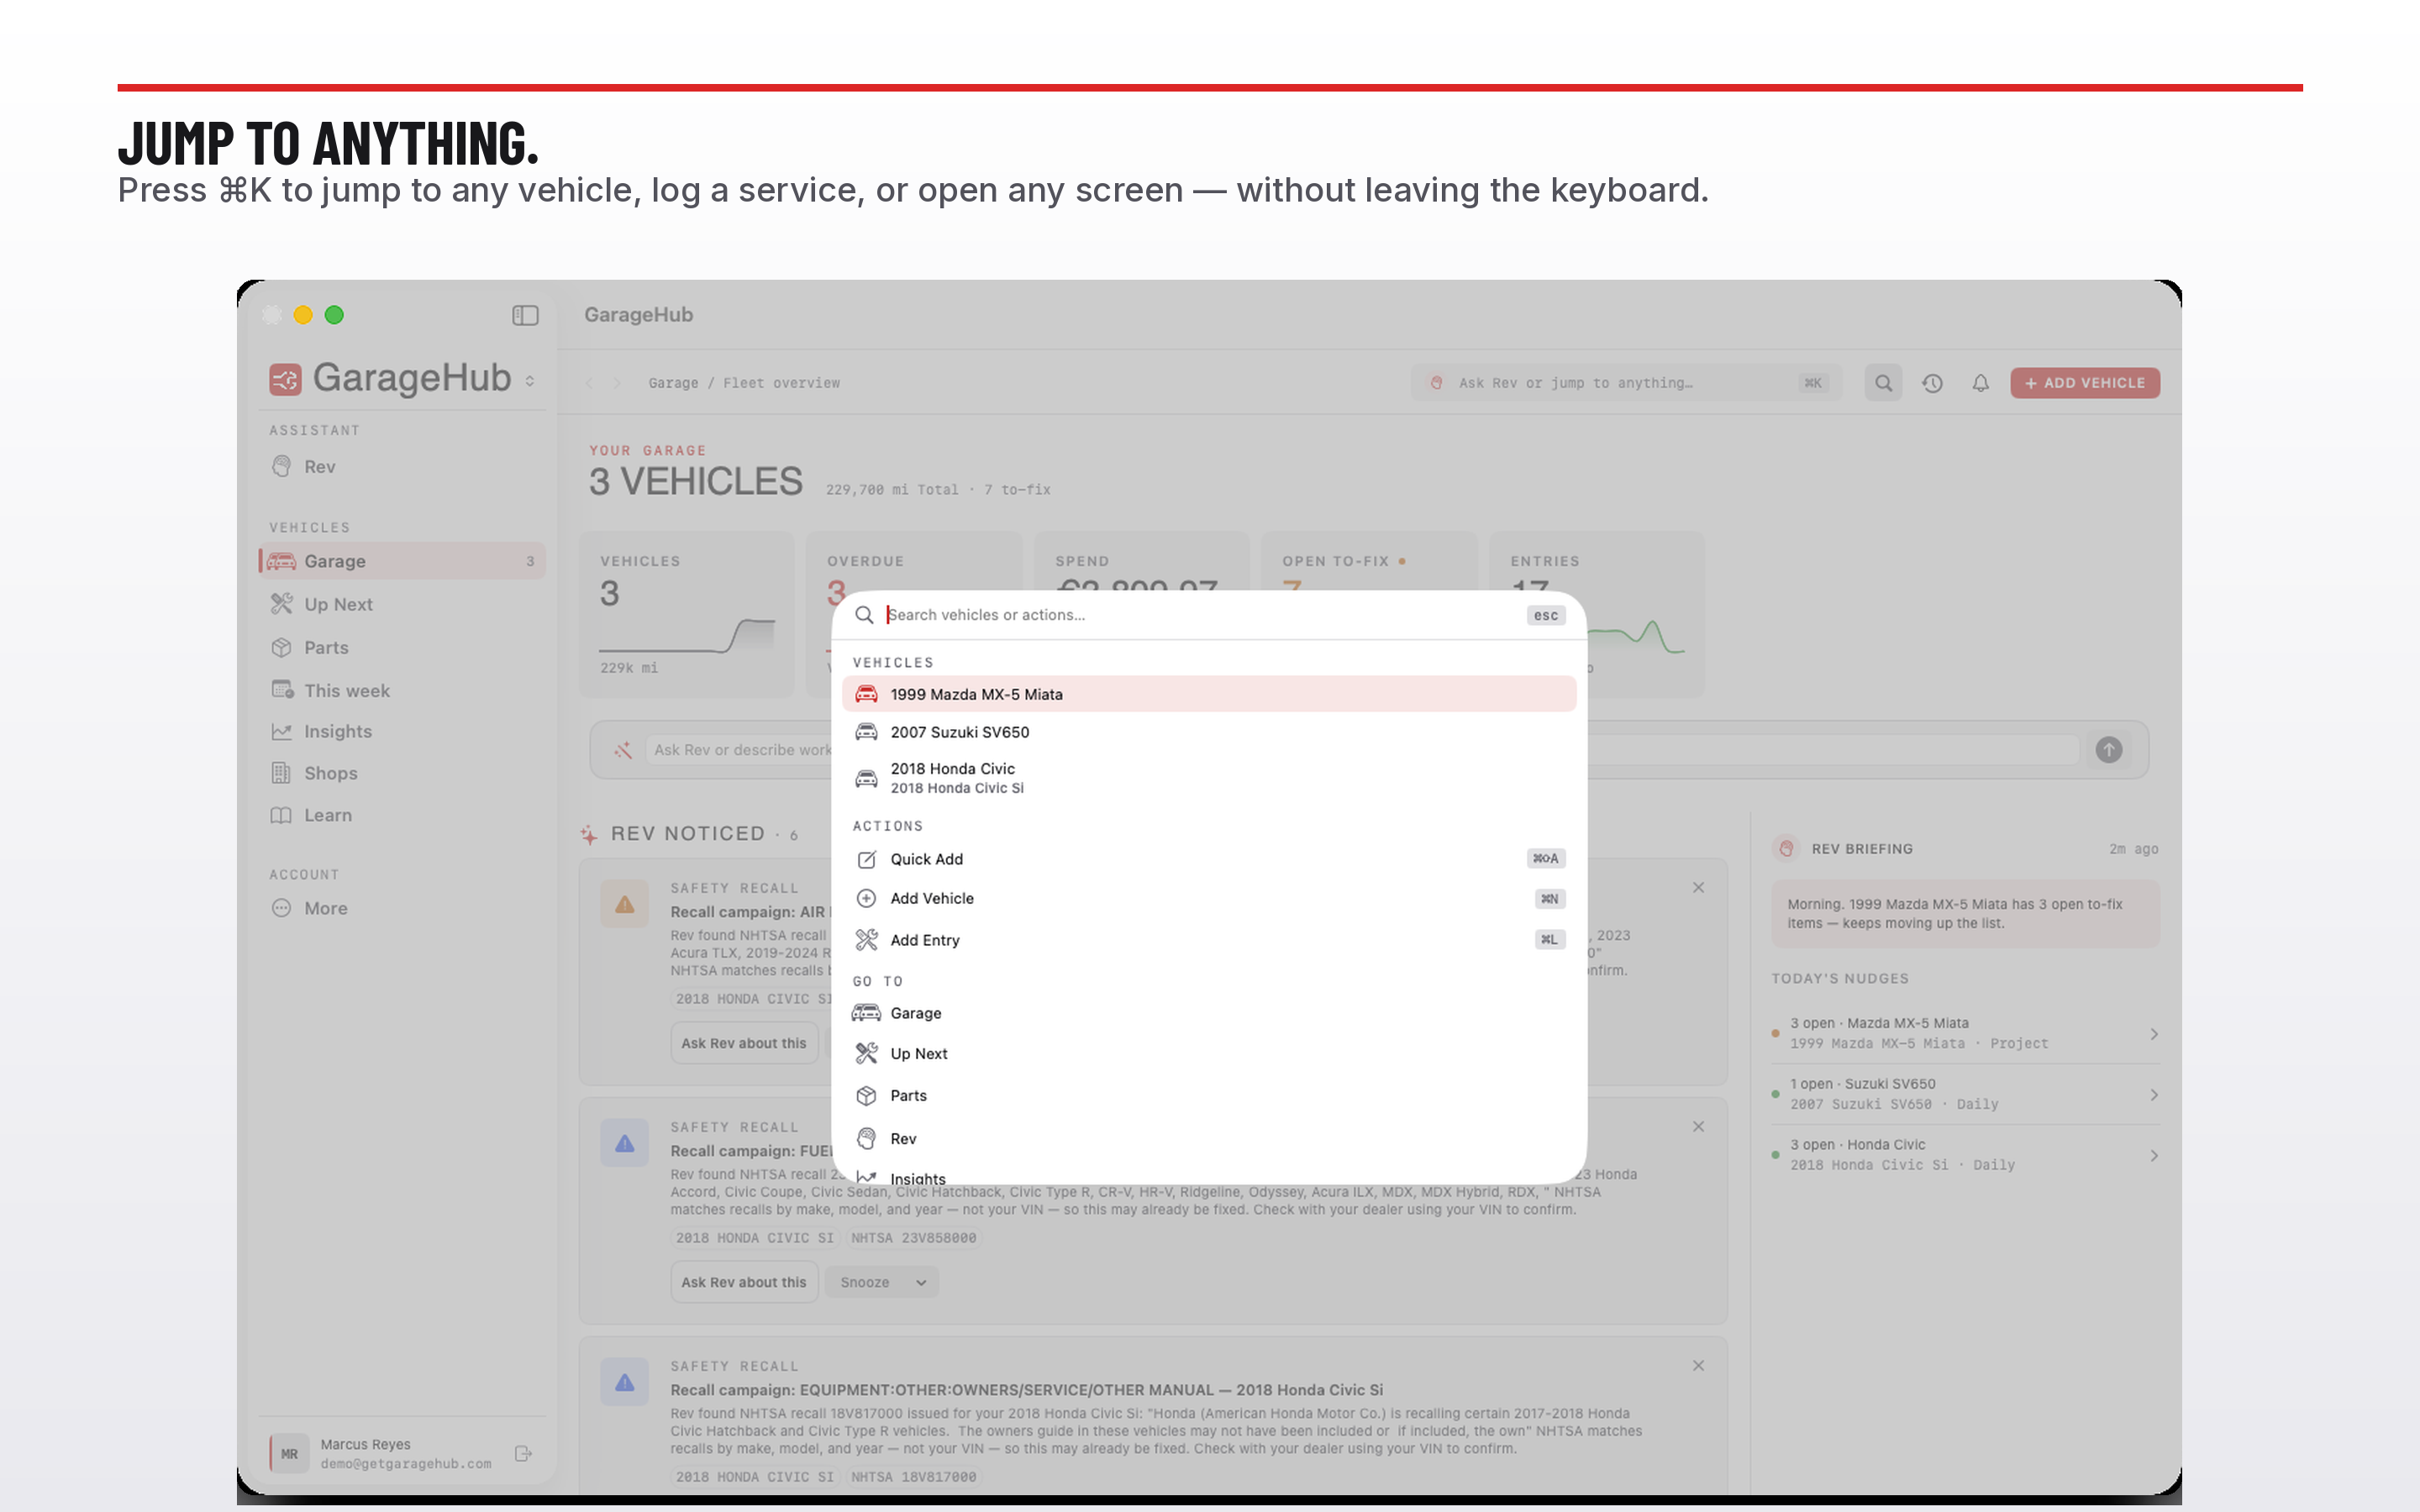Open the history clock icon
The width and height of the screenshot is (2420, 1512).
1932,383
